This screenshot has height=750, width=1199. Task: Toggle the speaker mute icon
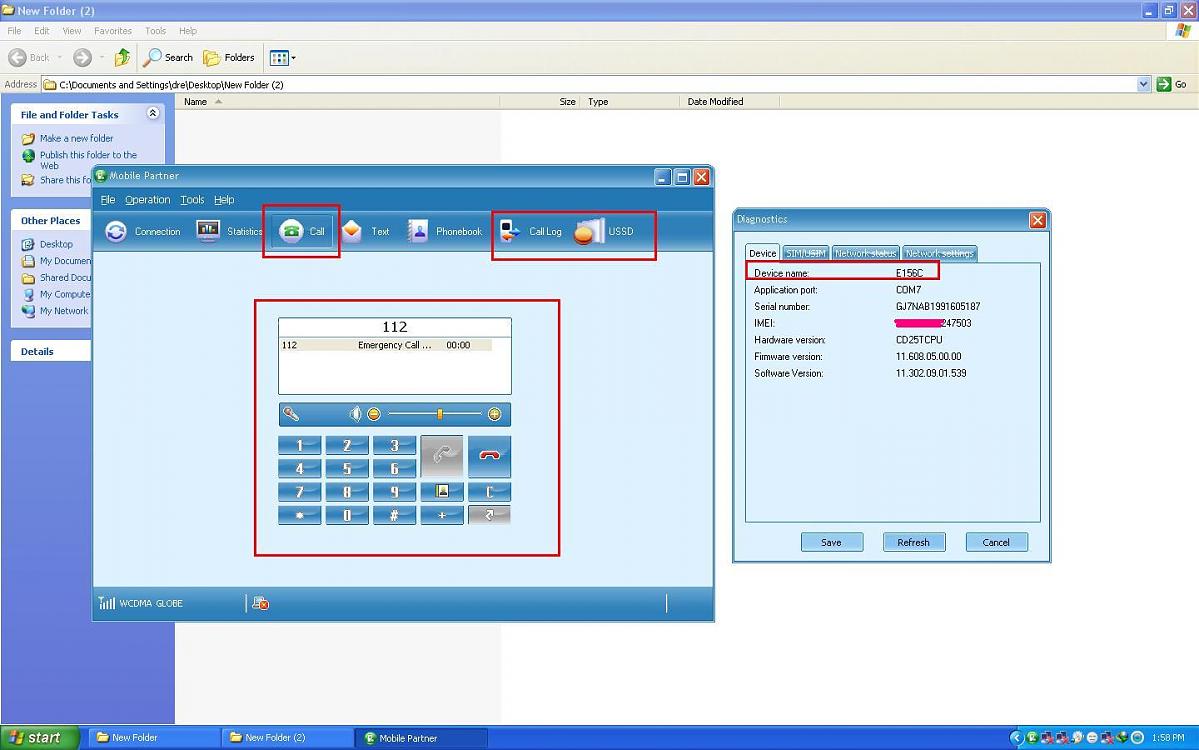(x=355, y=414)
